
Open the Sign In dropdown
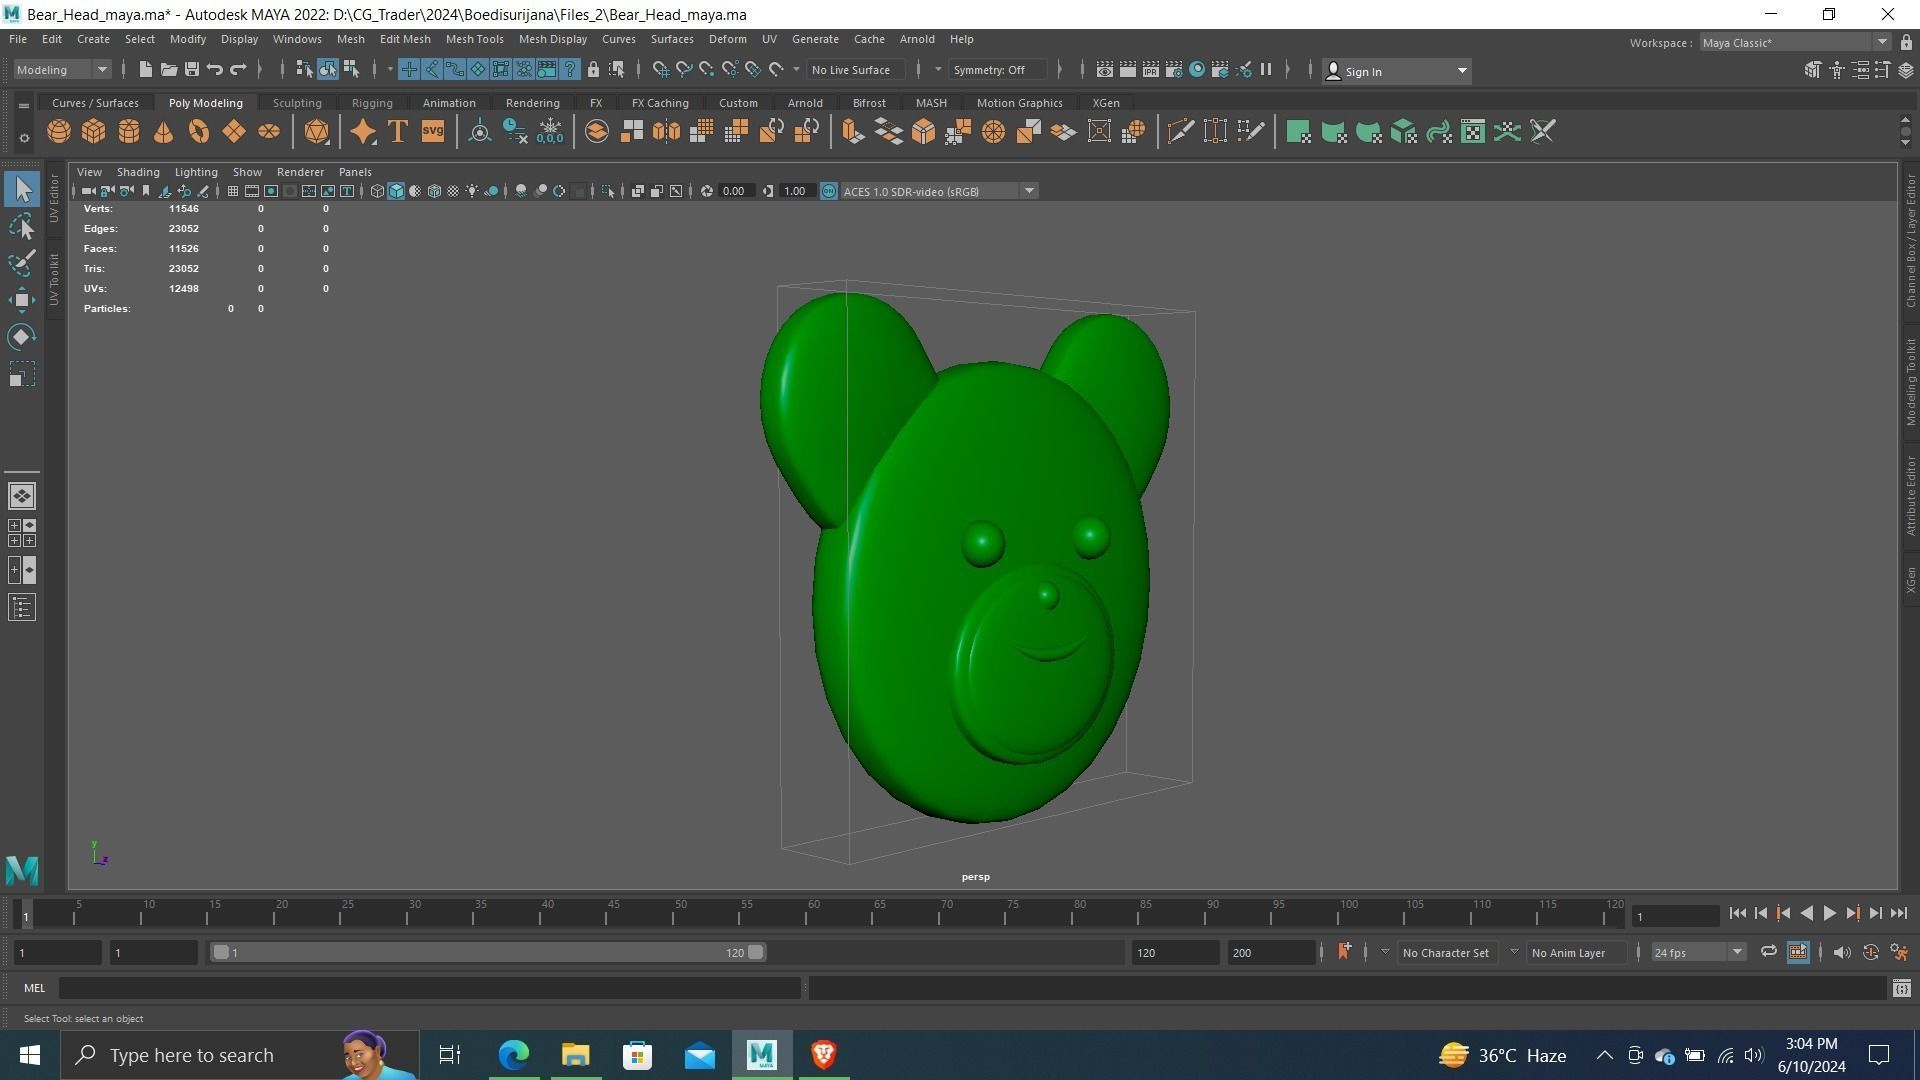pyautogui.click(x=1396, y=71)
